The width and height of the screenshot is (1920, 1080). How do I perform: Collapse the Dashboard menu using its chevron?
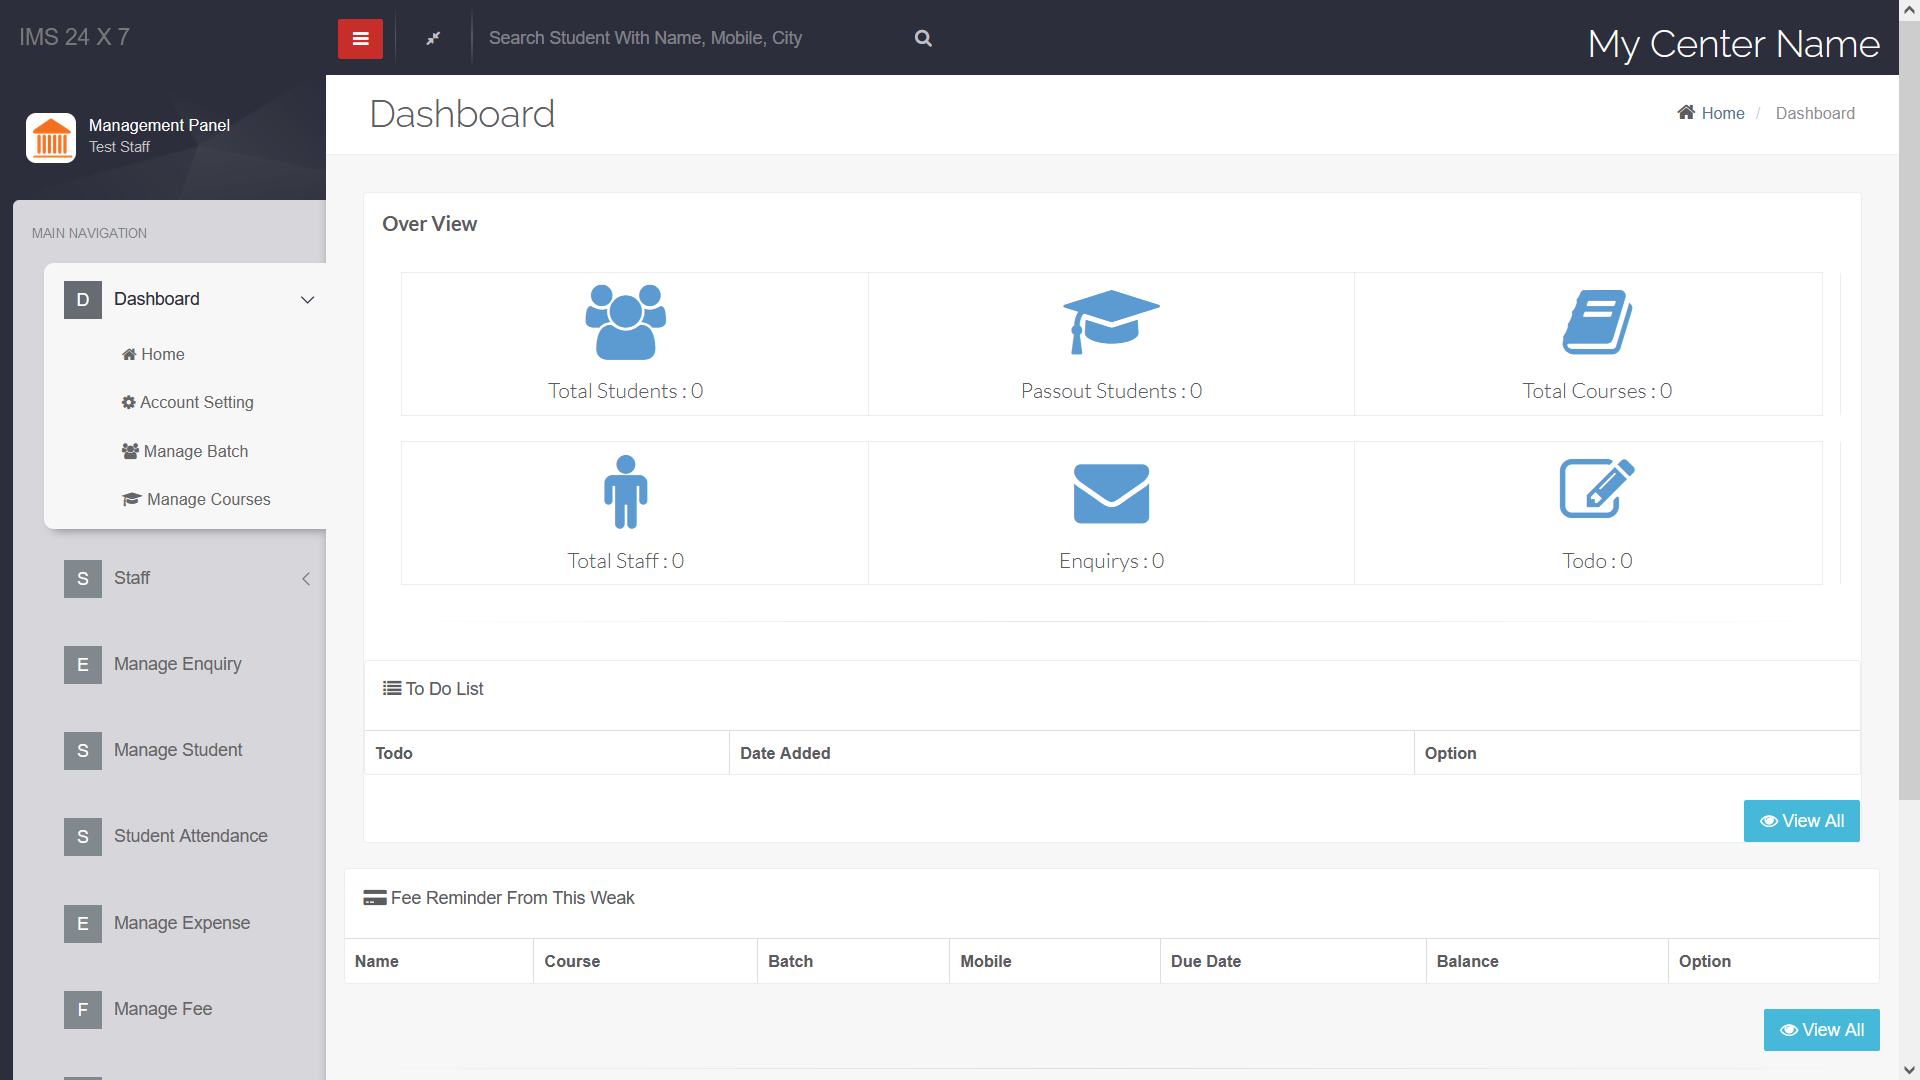tap(307, 299)
